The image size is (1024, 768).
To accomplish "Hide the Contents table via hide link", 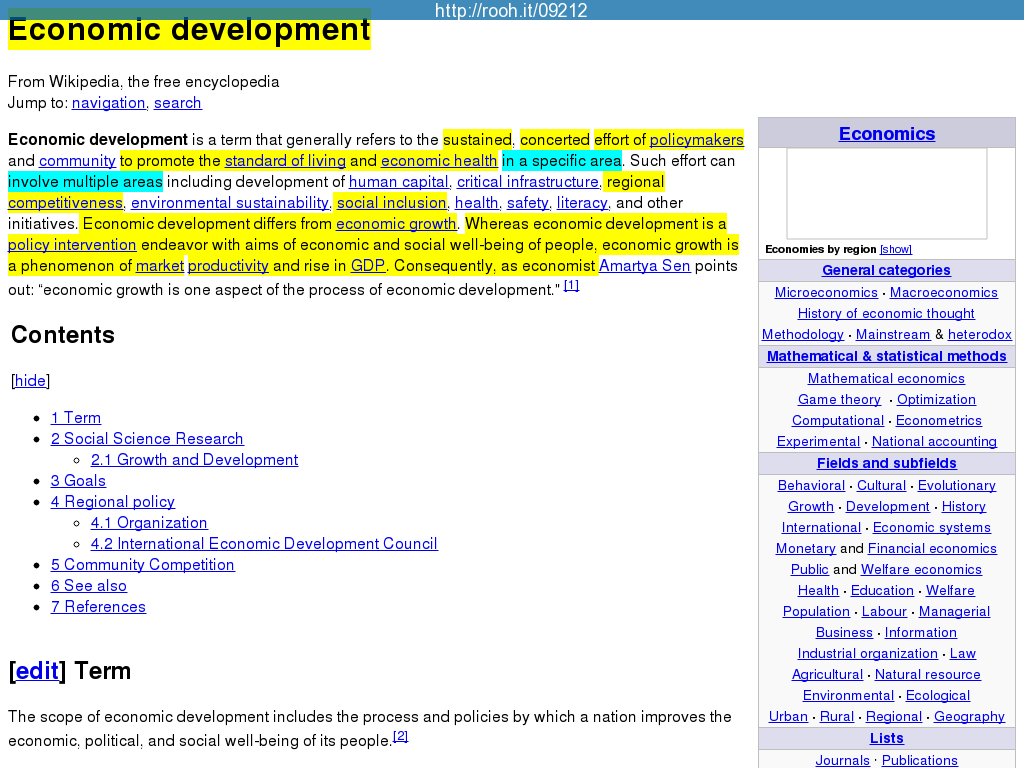I will pos(30,381).
